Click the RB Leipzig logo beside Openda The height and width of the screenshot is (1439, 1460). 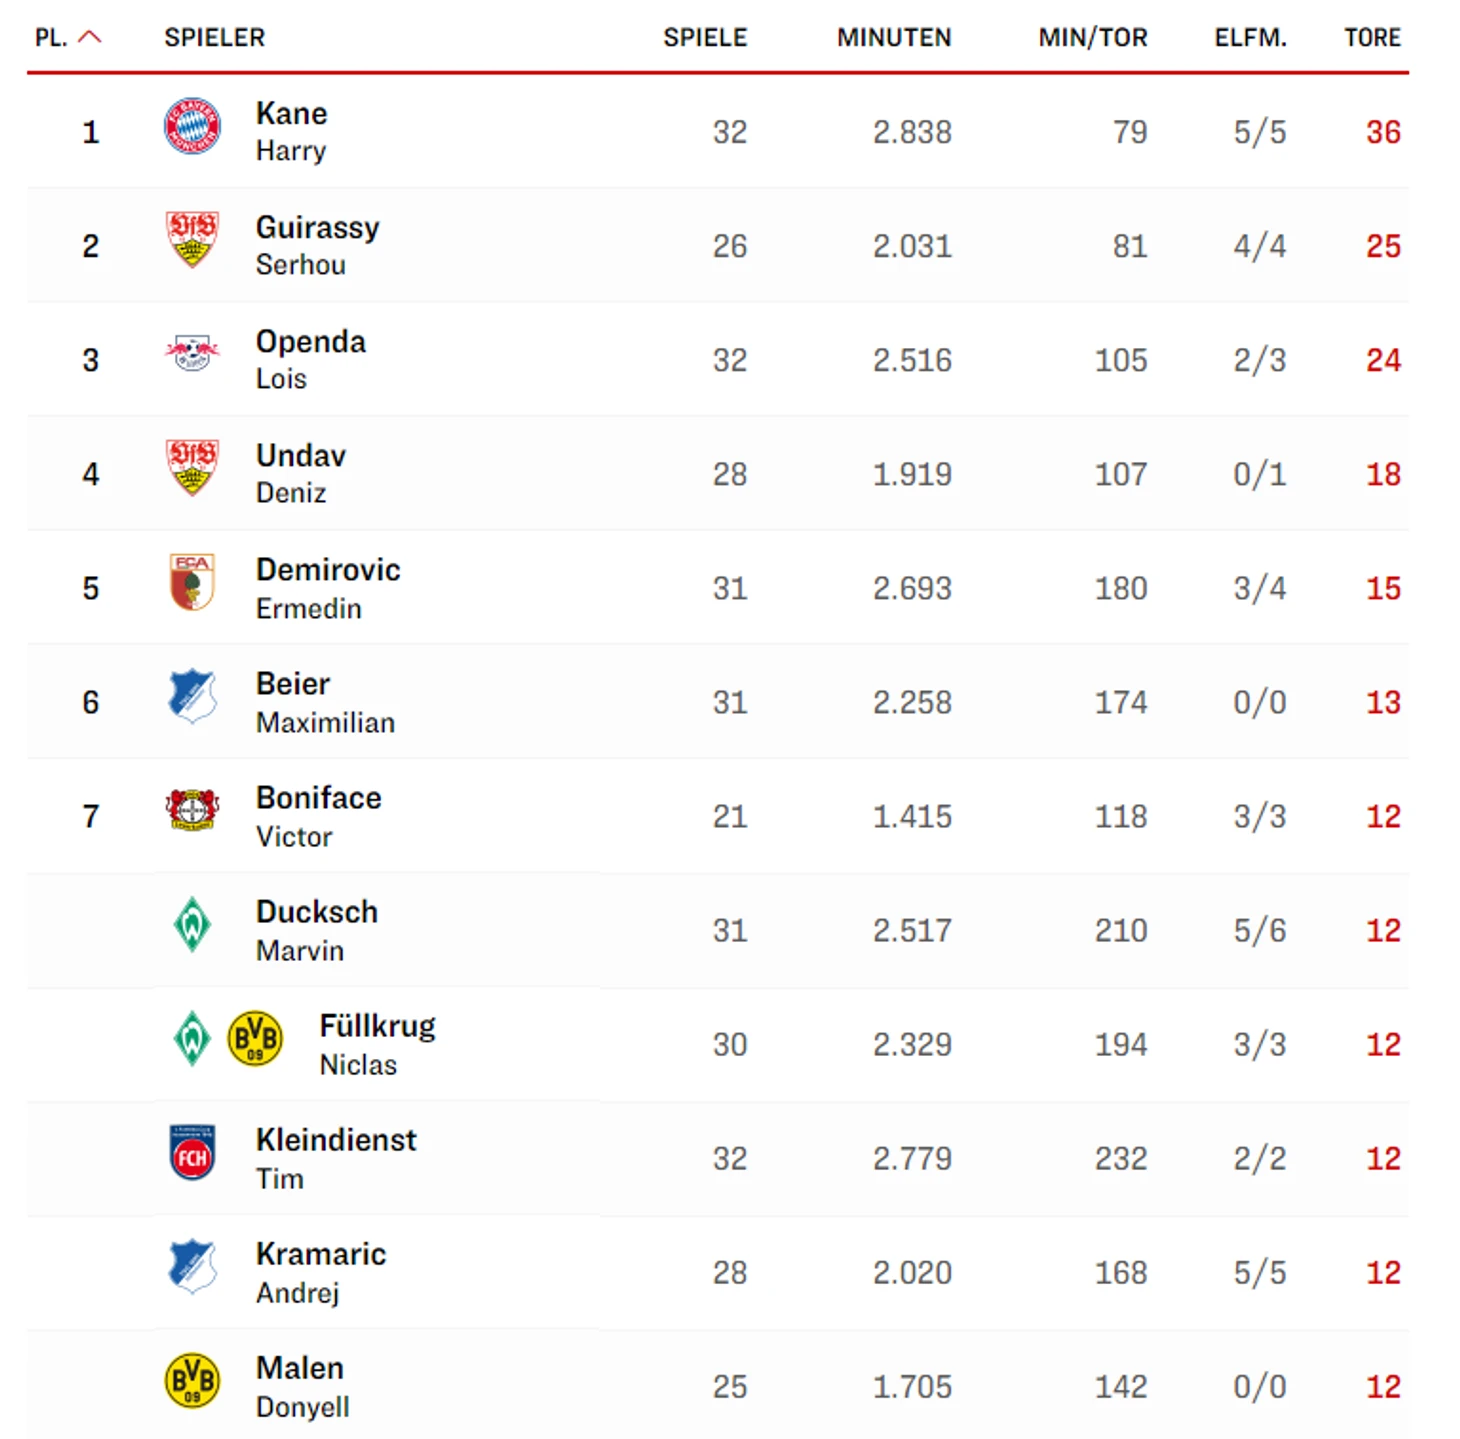tap(192, 354)
